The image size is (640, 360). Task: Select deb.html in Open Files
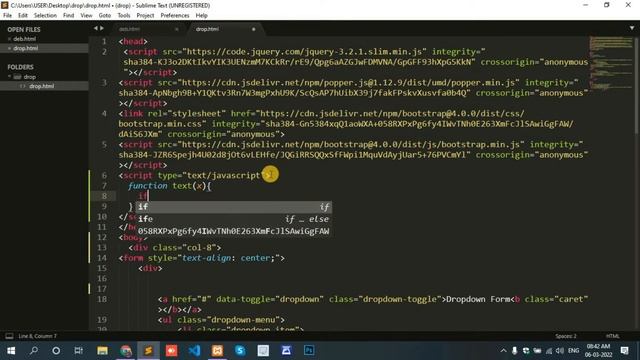tap(24, 39)
